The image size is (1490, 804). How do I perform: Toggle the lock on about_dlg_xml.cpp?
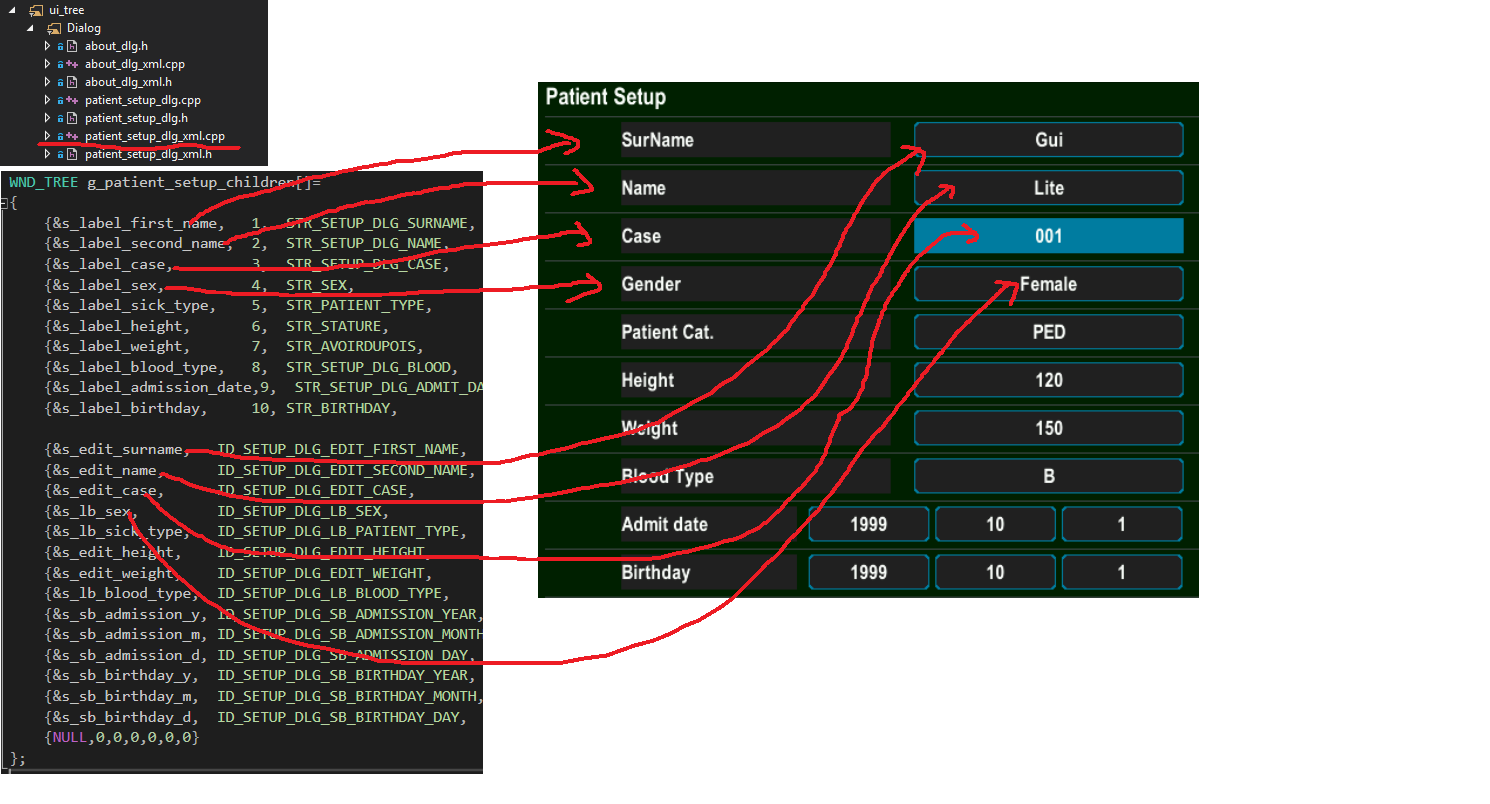60,64
